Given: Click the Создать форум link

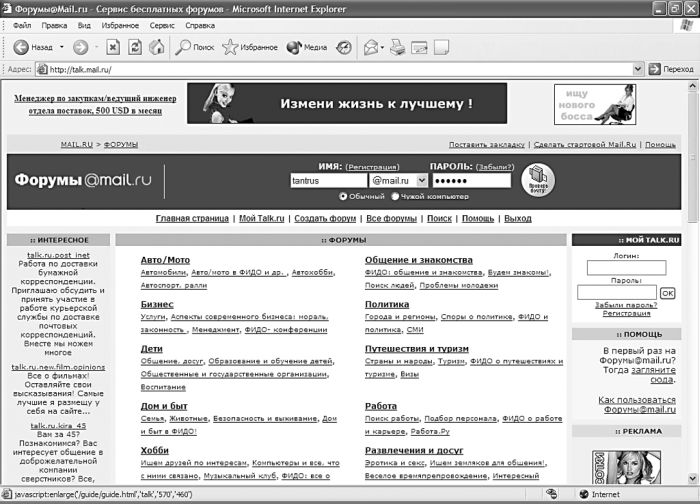Looking at the screenshot, I should [x=325, y=218].
